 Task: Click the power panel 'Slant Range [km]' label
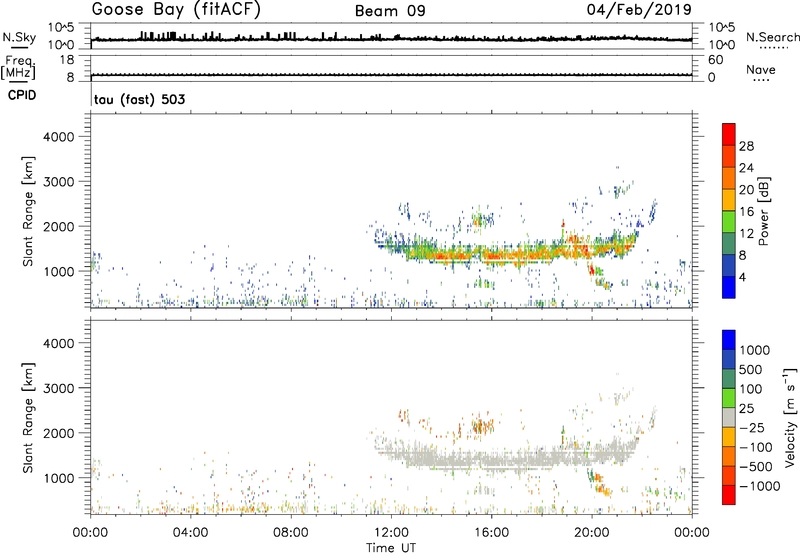[28, 211]
